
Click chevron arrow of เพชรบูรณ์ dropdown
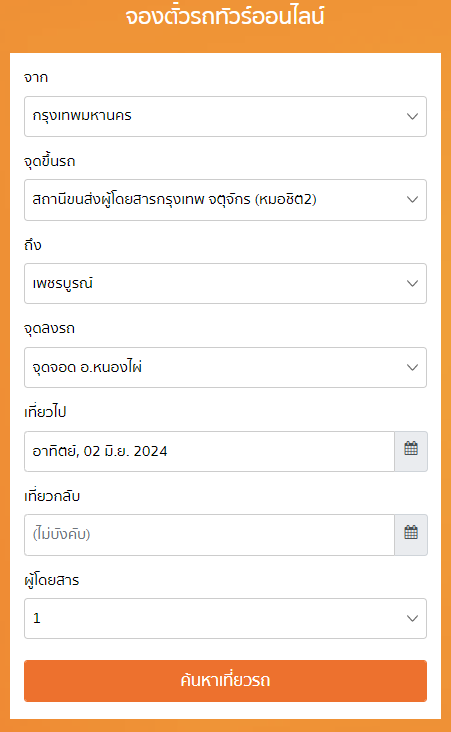[412, 283]
